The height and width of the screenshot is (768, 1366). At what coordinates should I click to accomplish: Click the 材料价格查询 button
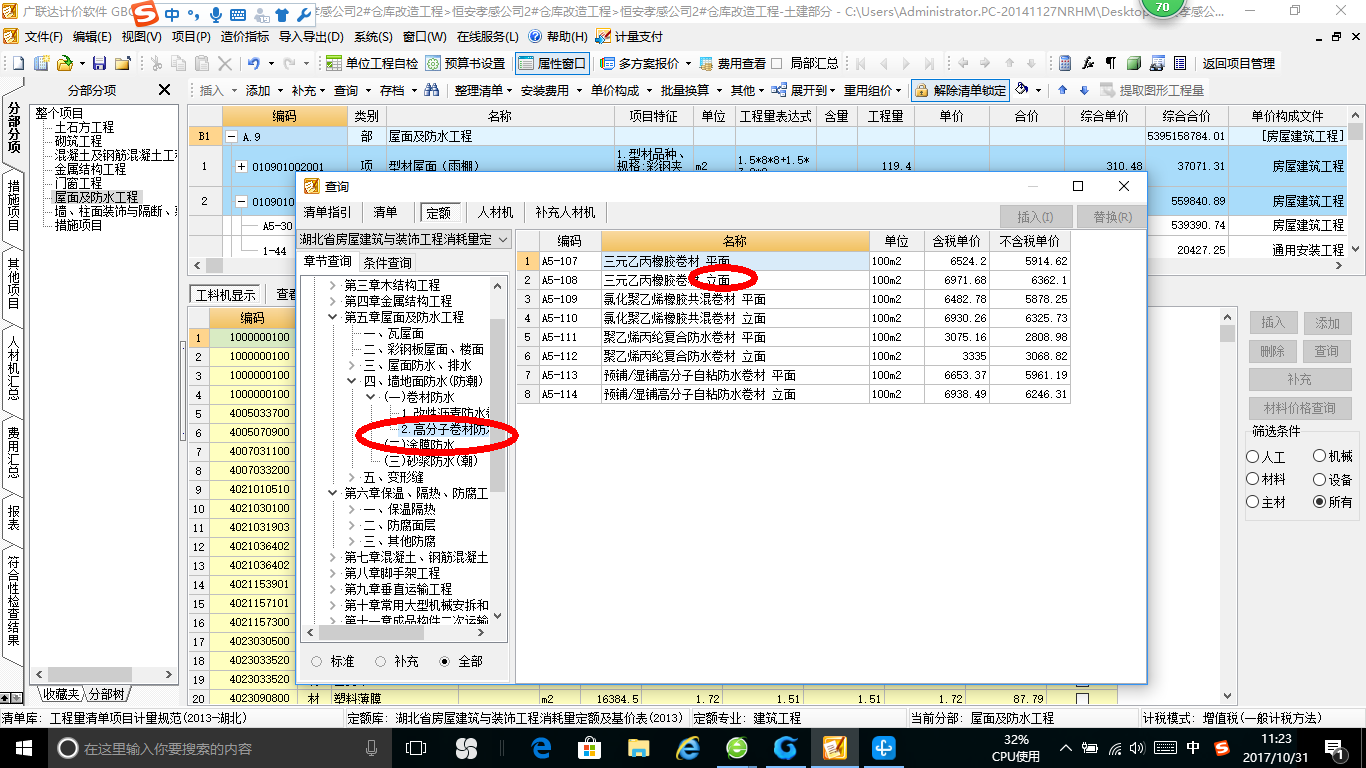click(1300, 409)
